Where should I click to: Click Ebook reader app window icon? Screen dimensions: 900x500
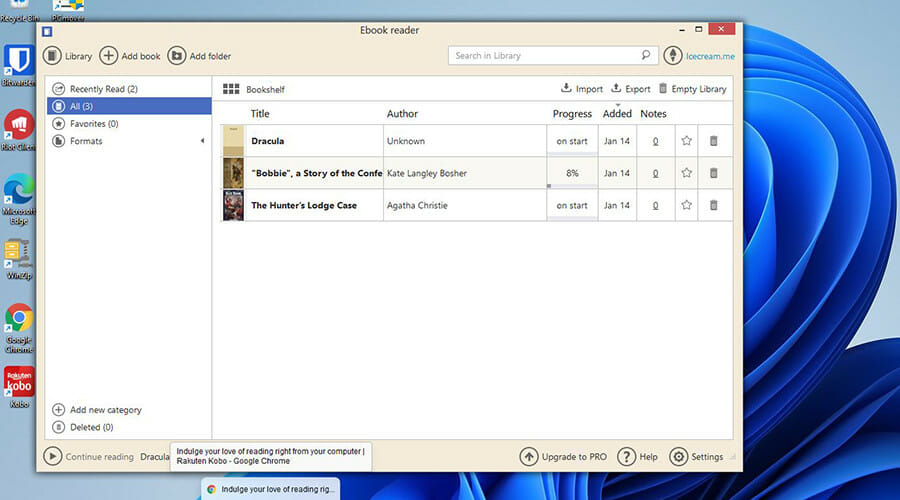(47, 32)
